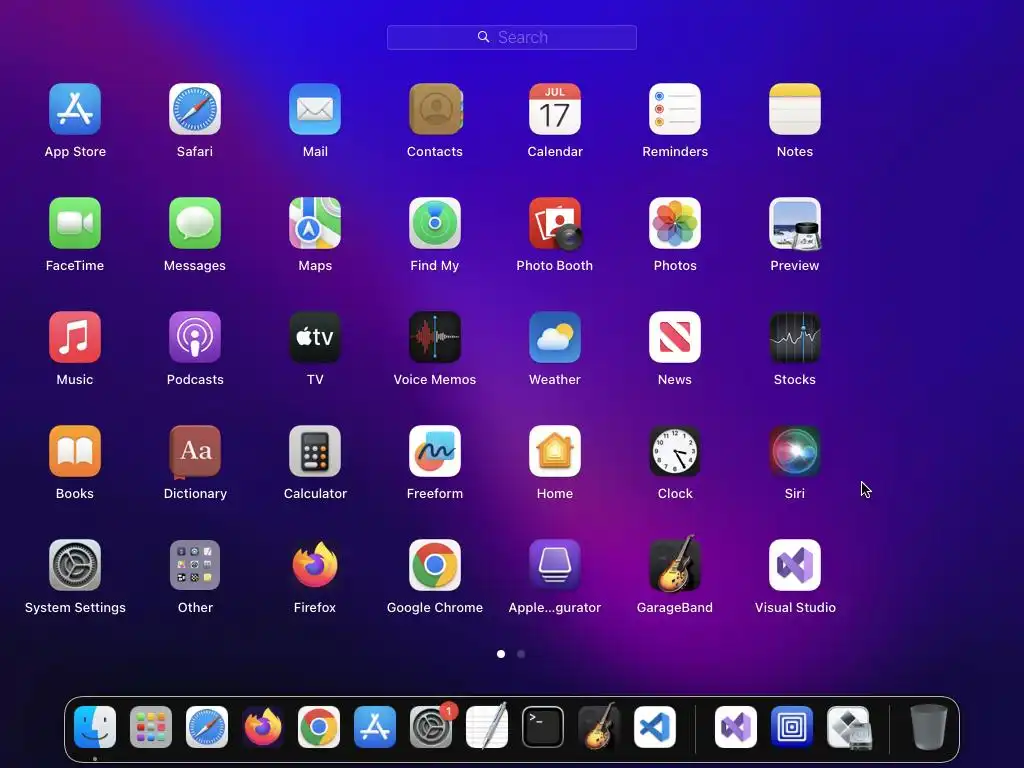Launch the Clock app
The width and height of the screenshot is (1024, 768).
click(x=675, y=451)
